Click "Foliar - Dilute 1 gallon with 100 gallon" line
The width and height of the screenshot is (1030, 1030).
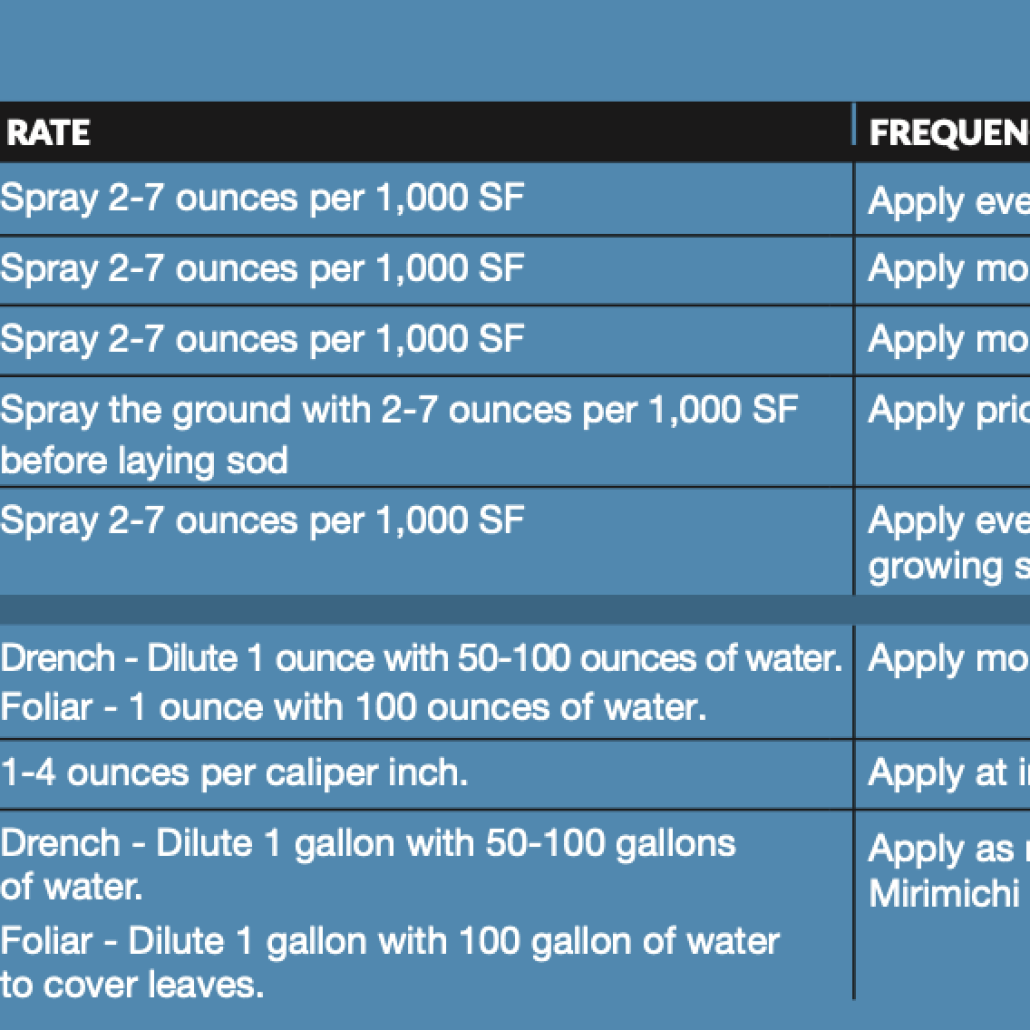(390, 941)
